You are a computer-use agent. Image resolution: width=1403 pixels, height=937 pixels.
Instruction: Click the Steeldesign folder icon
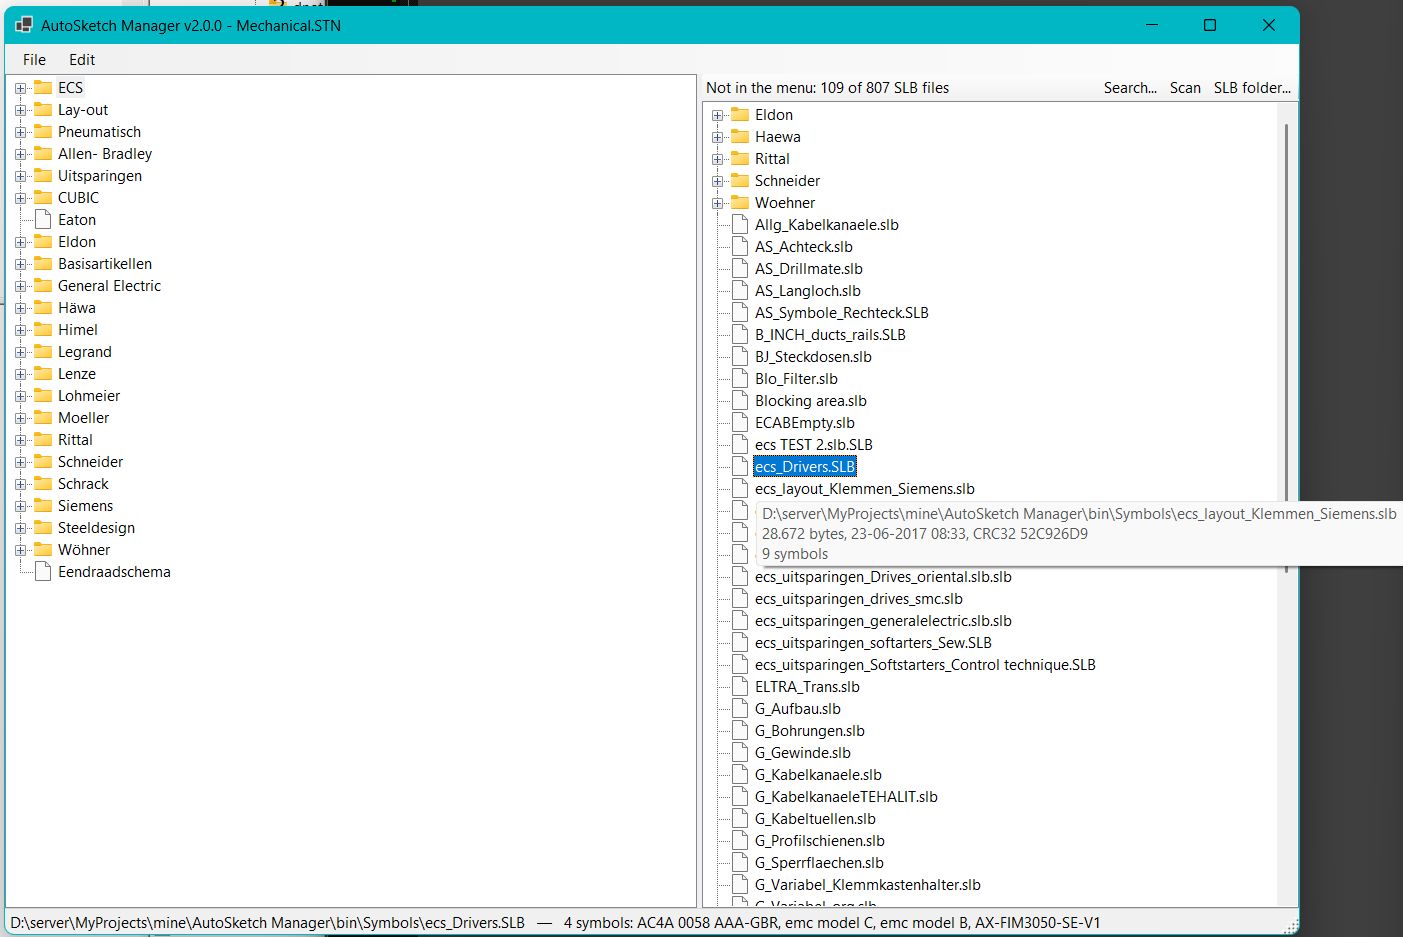(x=43, y=527)
